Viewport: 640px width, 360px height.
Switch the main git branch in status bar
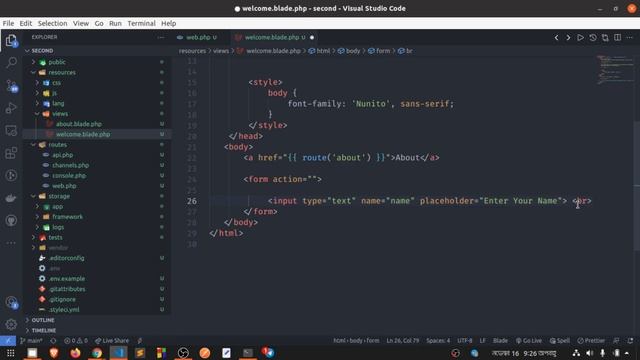point(31,340)
